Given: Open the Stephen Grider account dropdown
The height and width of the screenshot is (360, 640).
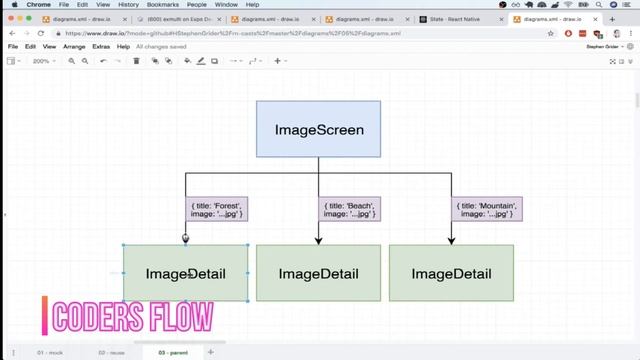Looking at the screenshot, I should click(605, 47).
